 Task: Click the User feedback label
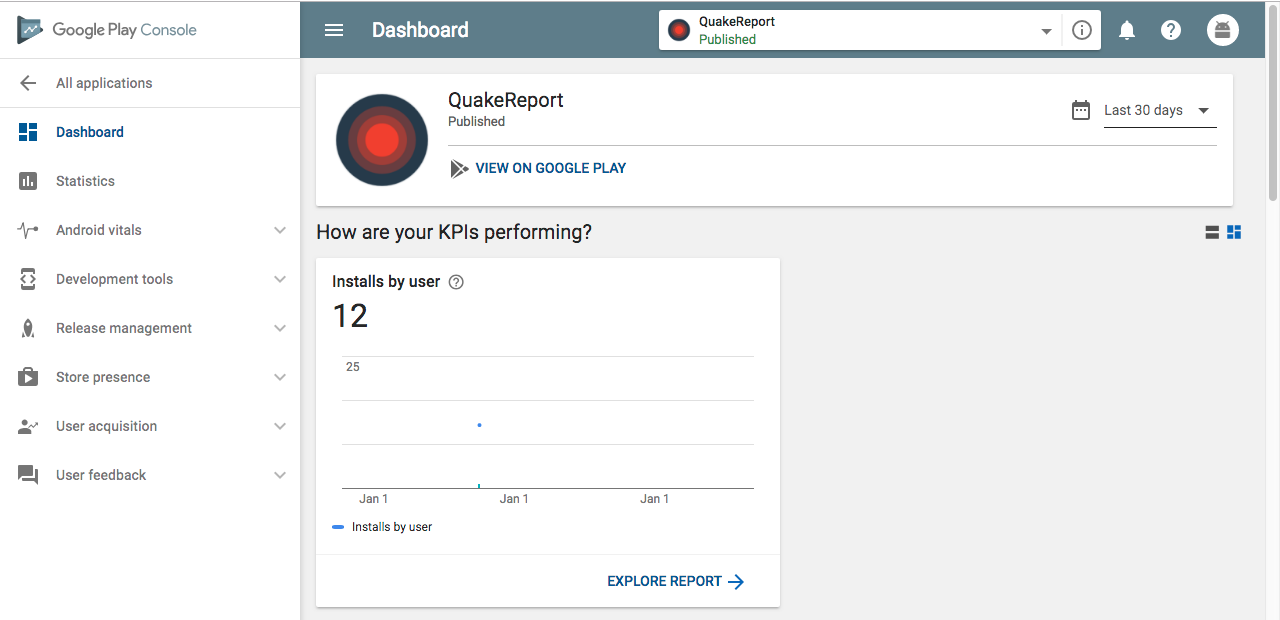[x=101, y=475]
